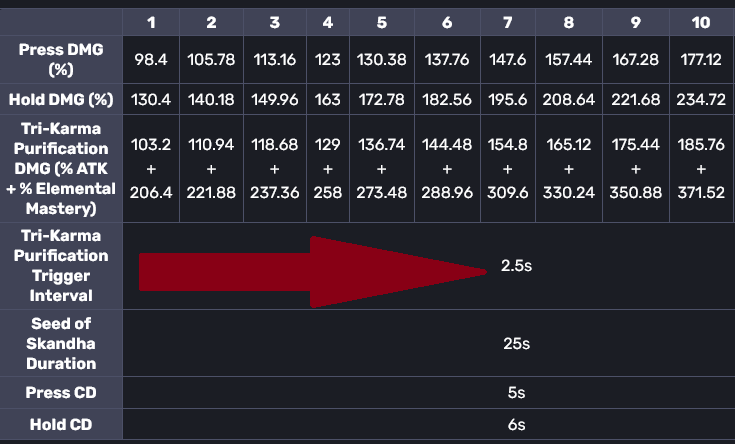
Task: Select Tri-Karma Elemental Mastery value 330.24
Action: point(569,192)
